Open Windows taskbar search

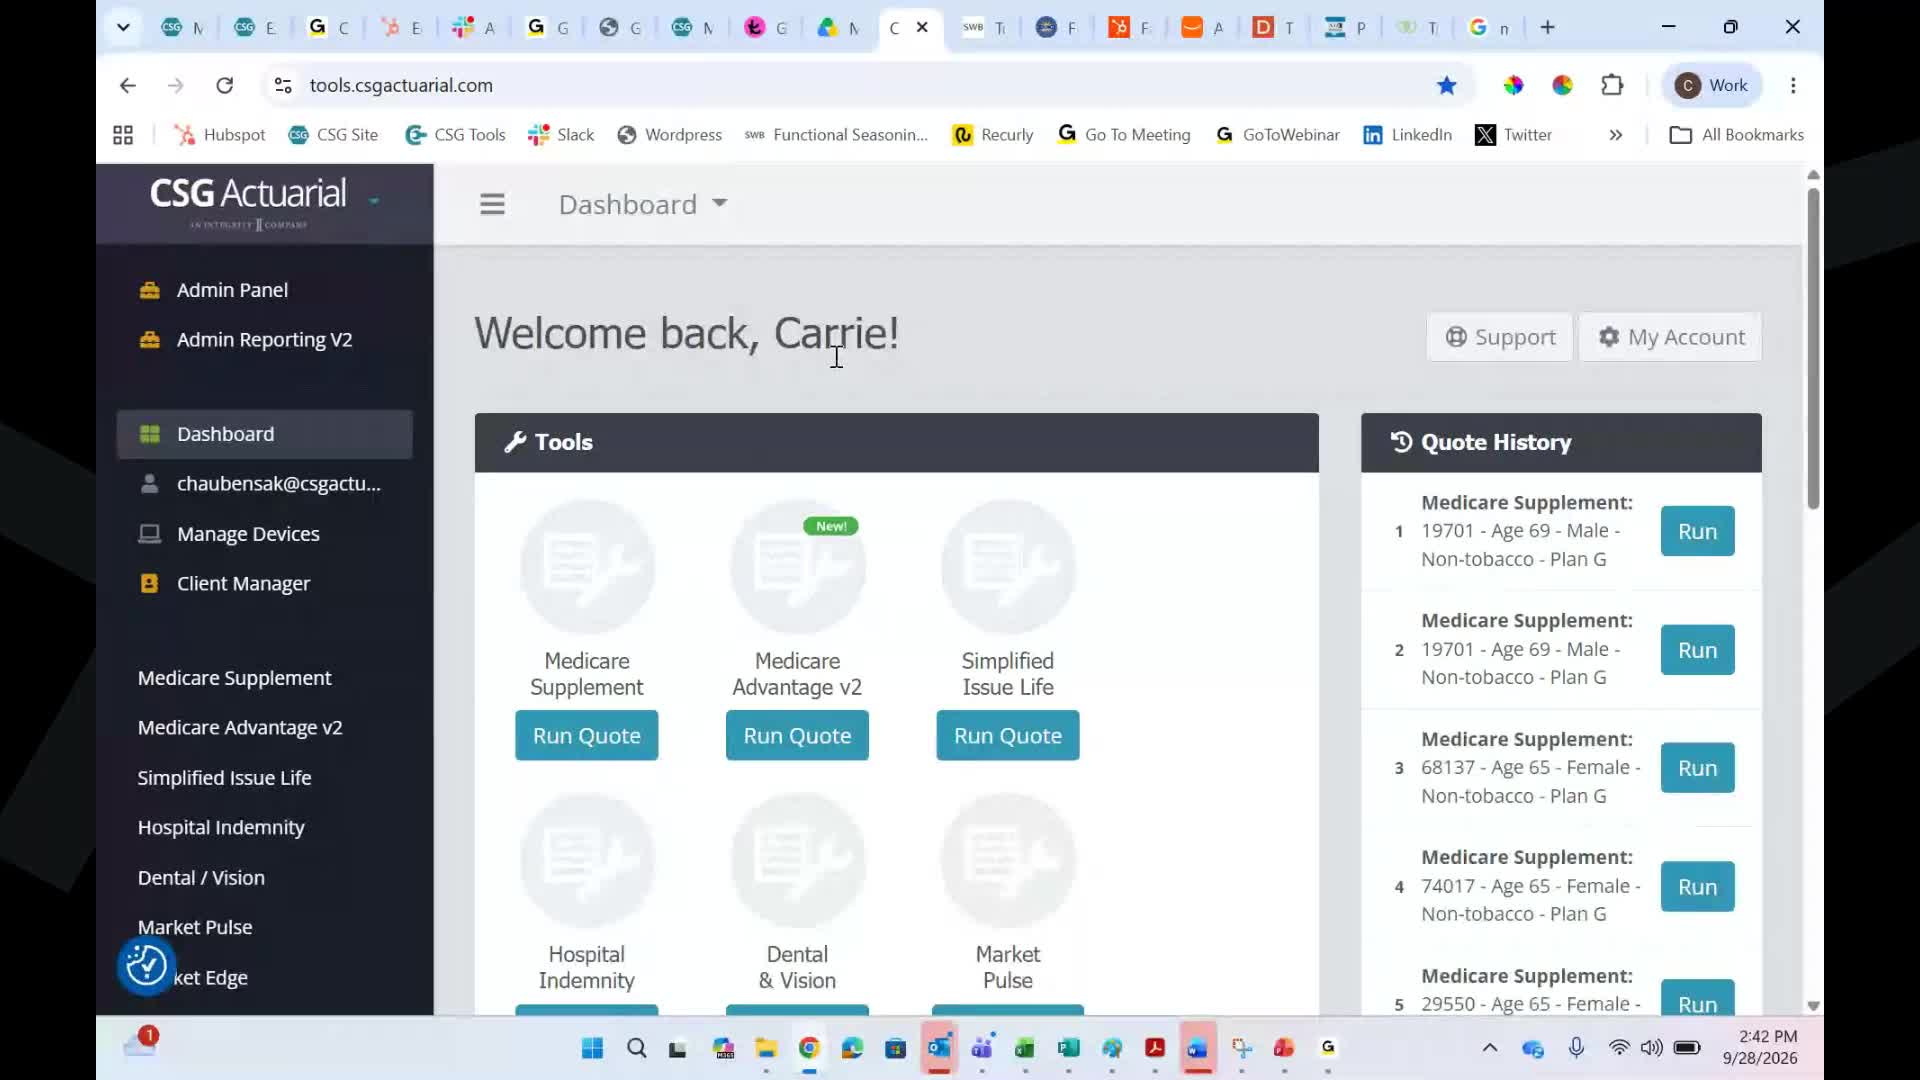pos(636,1048)
